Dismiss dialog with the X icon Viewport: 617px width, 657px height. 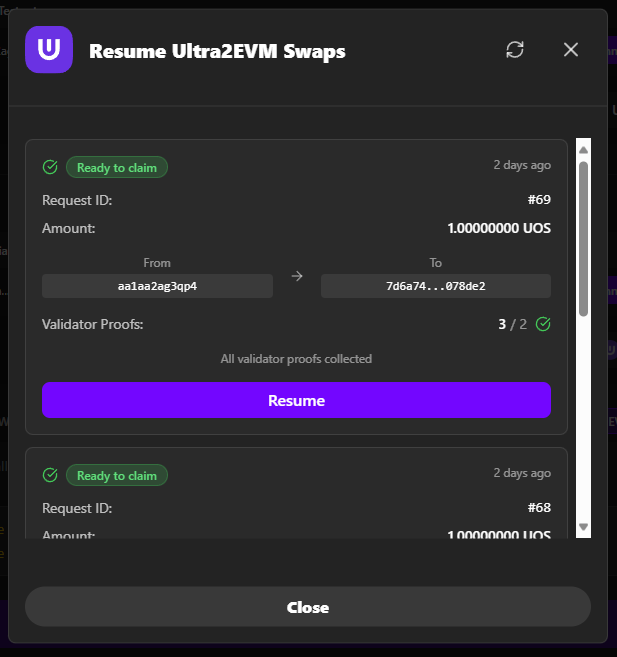point(571,50)
